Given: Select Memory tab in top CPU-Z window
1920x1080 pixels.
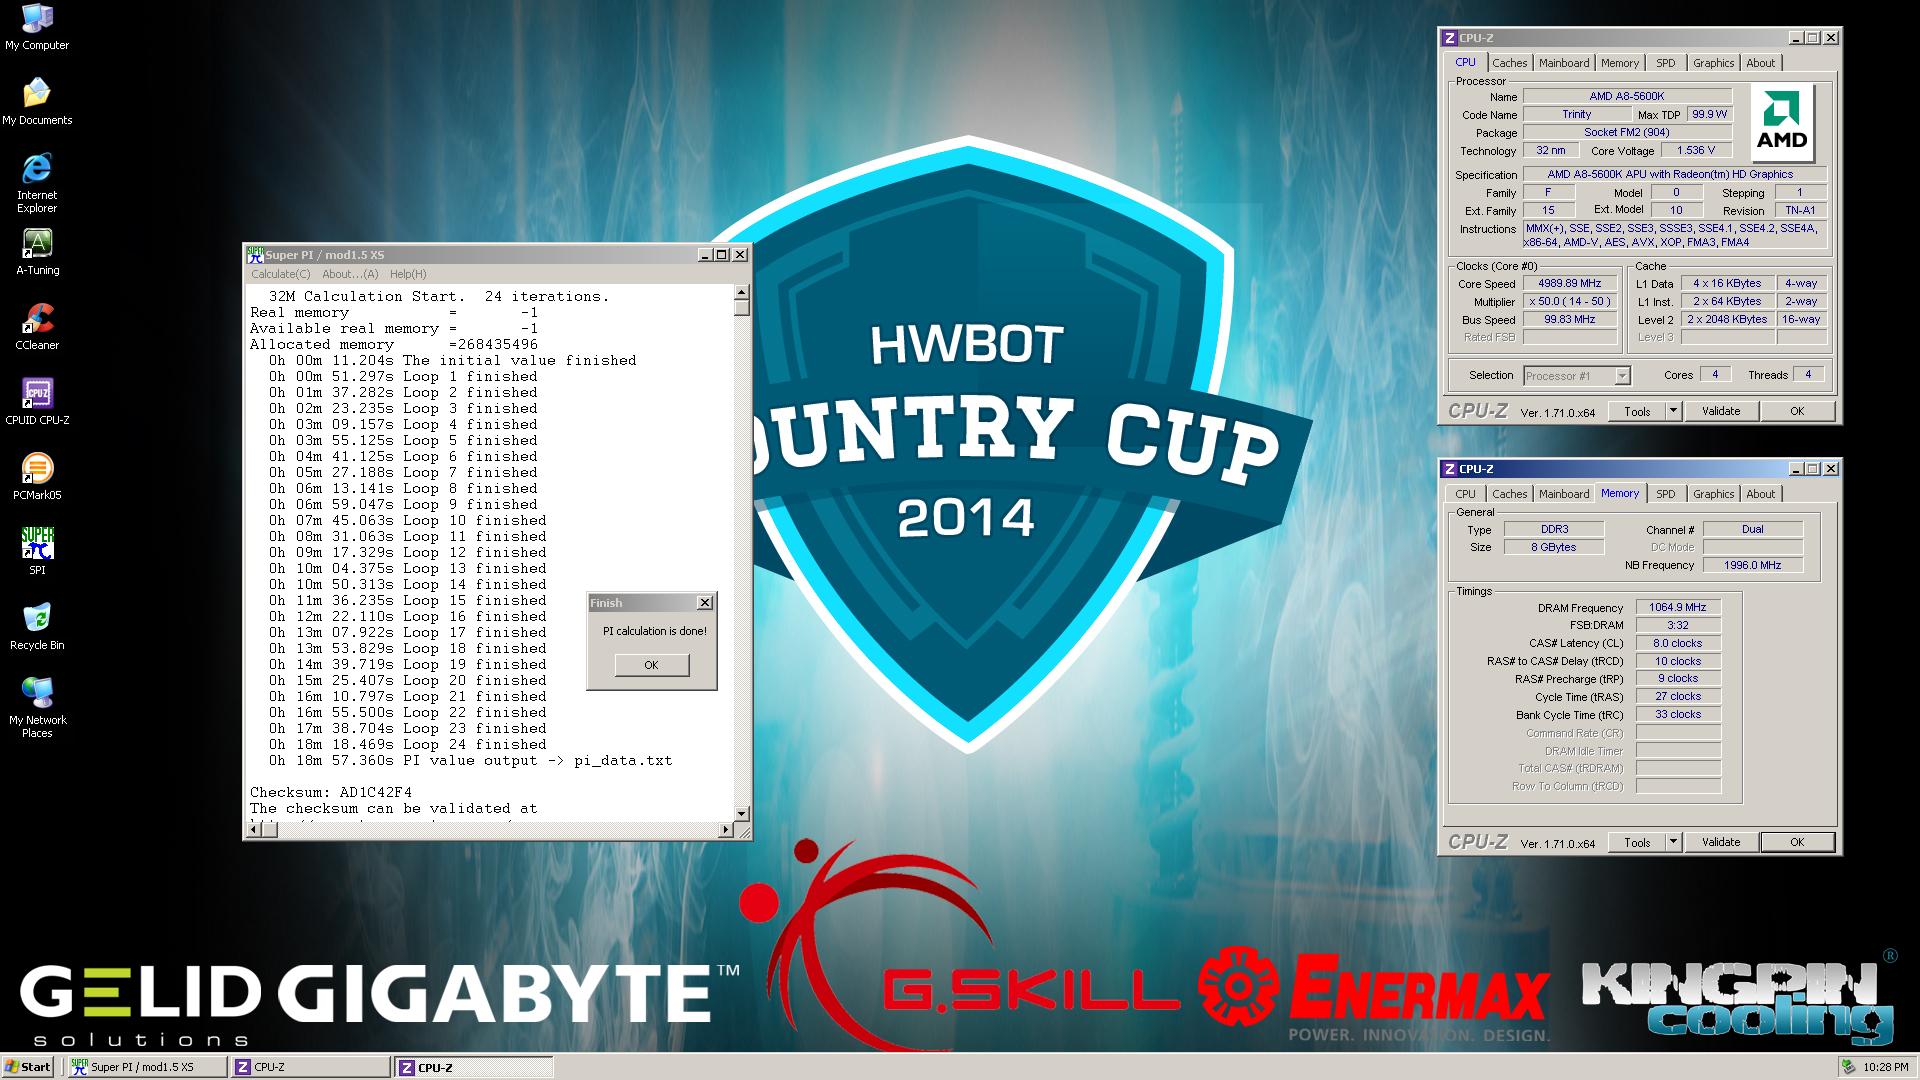Looking at the screenshot, I should [x=1619, y=63].
